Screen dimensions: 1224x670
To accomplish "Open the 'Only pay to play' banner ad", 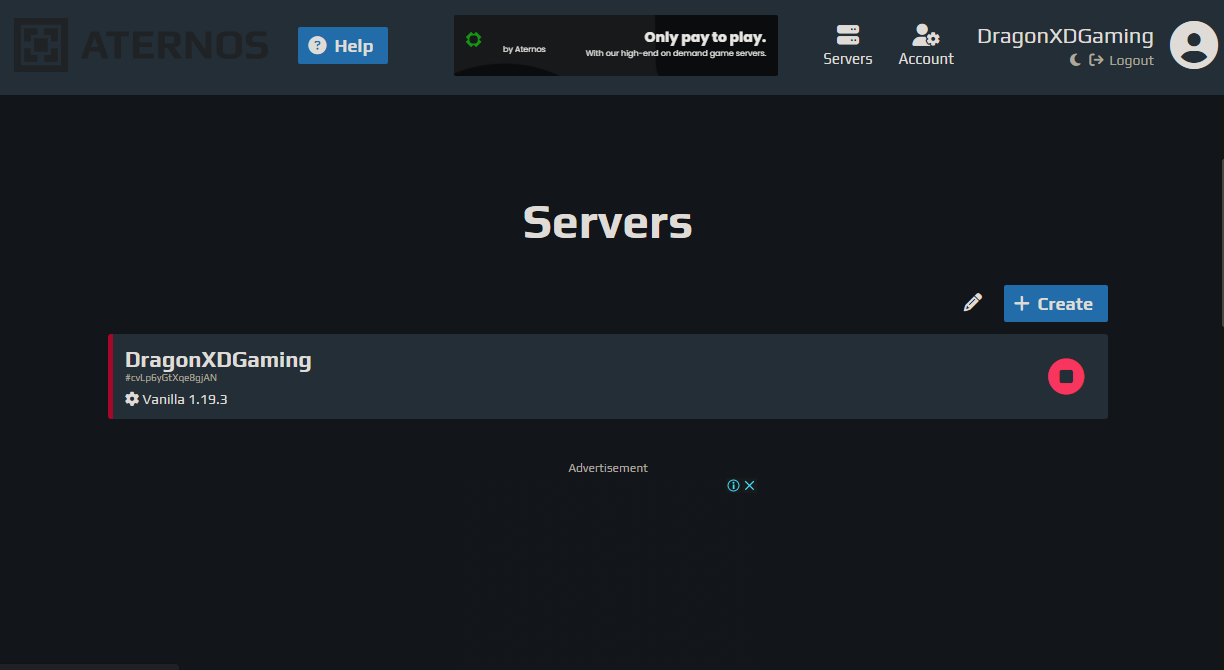I will coord(616,46).
